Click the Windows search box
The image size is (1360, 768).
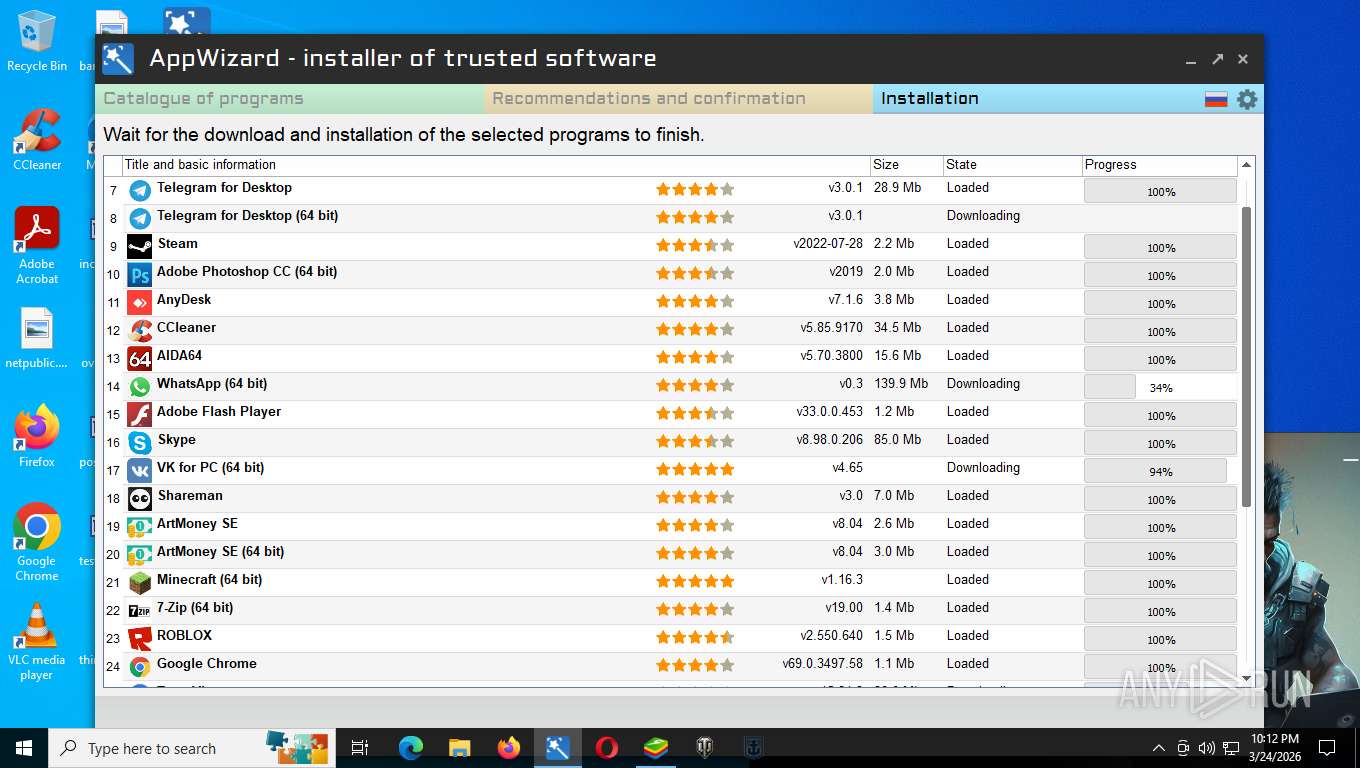190,748
